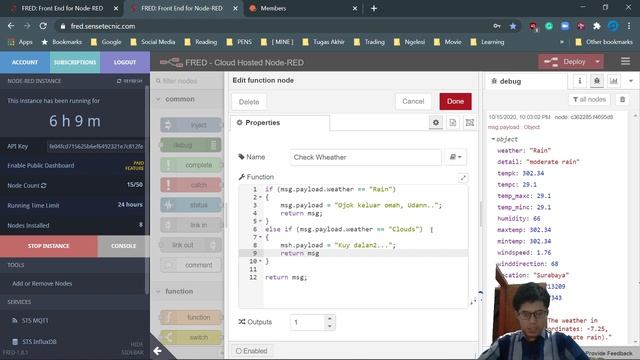This screenshot has width=640, height=360.
Task: Open STS InfluxDB service
Action: coord(34,341)
